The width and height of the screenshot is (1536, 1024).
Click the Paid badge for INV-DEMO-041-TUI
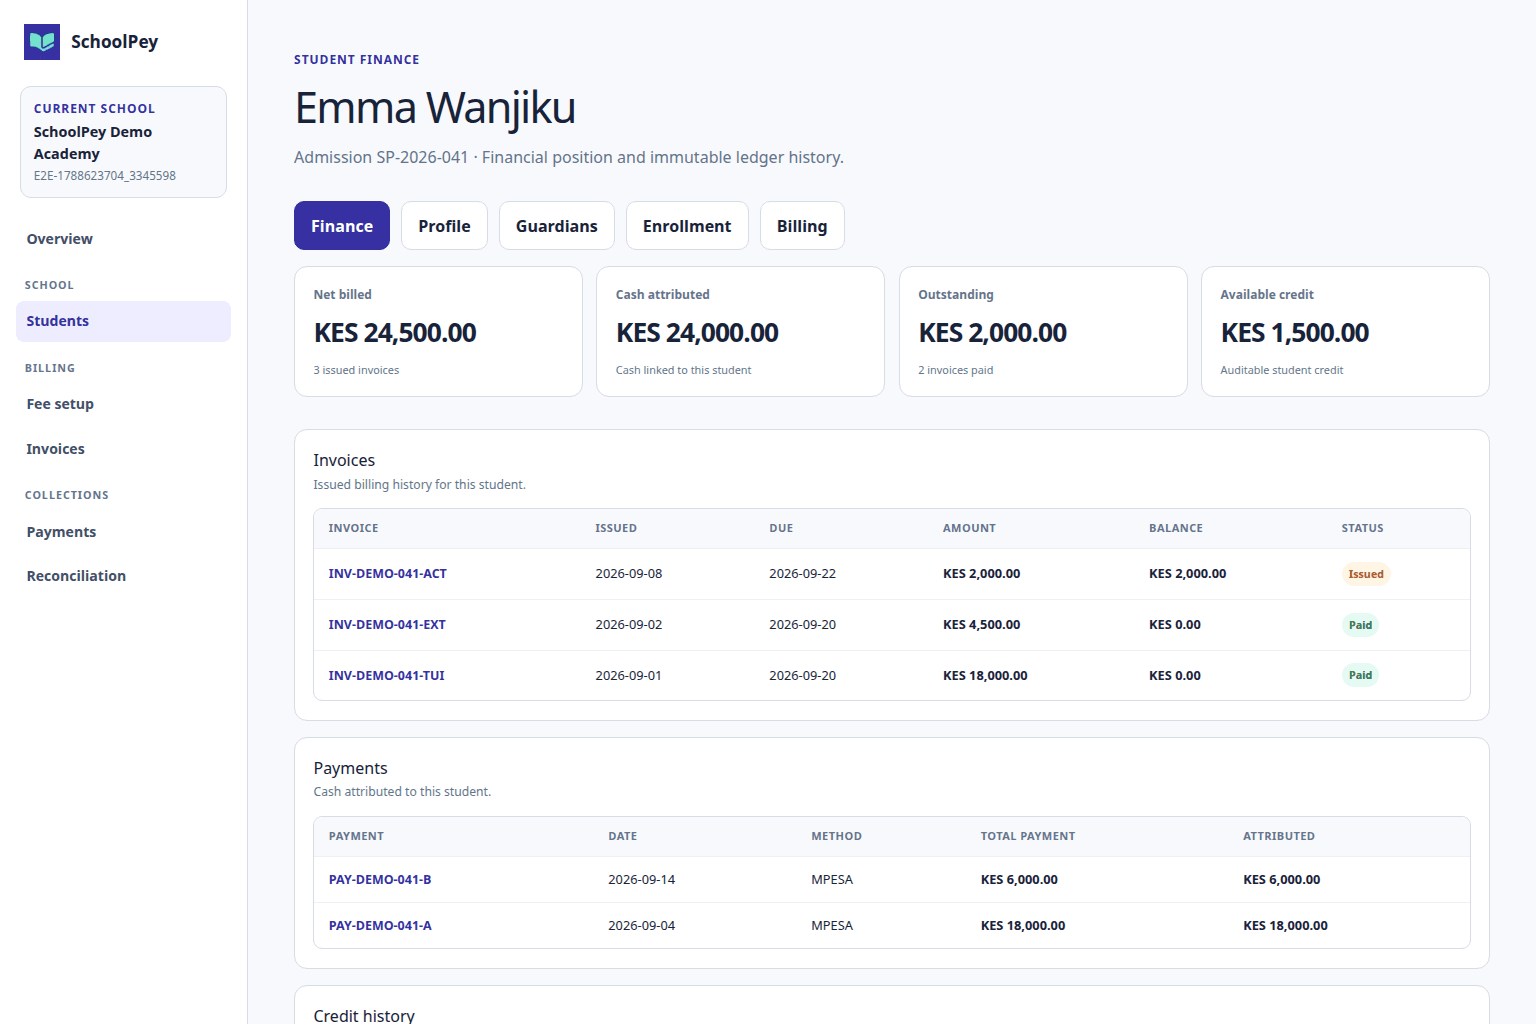(1360, 675)
